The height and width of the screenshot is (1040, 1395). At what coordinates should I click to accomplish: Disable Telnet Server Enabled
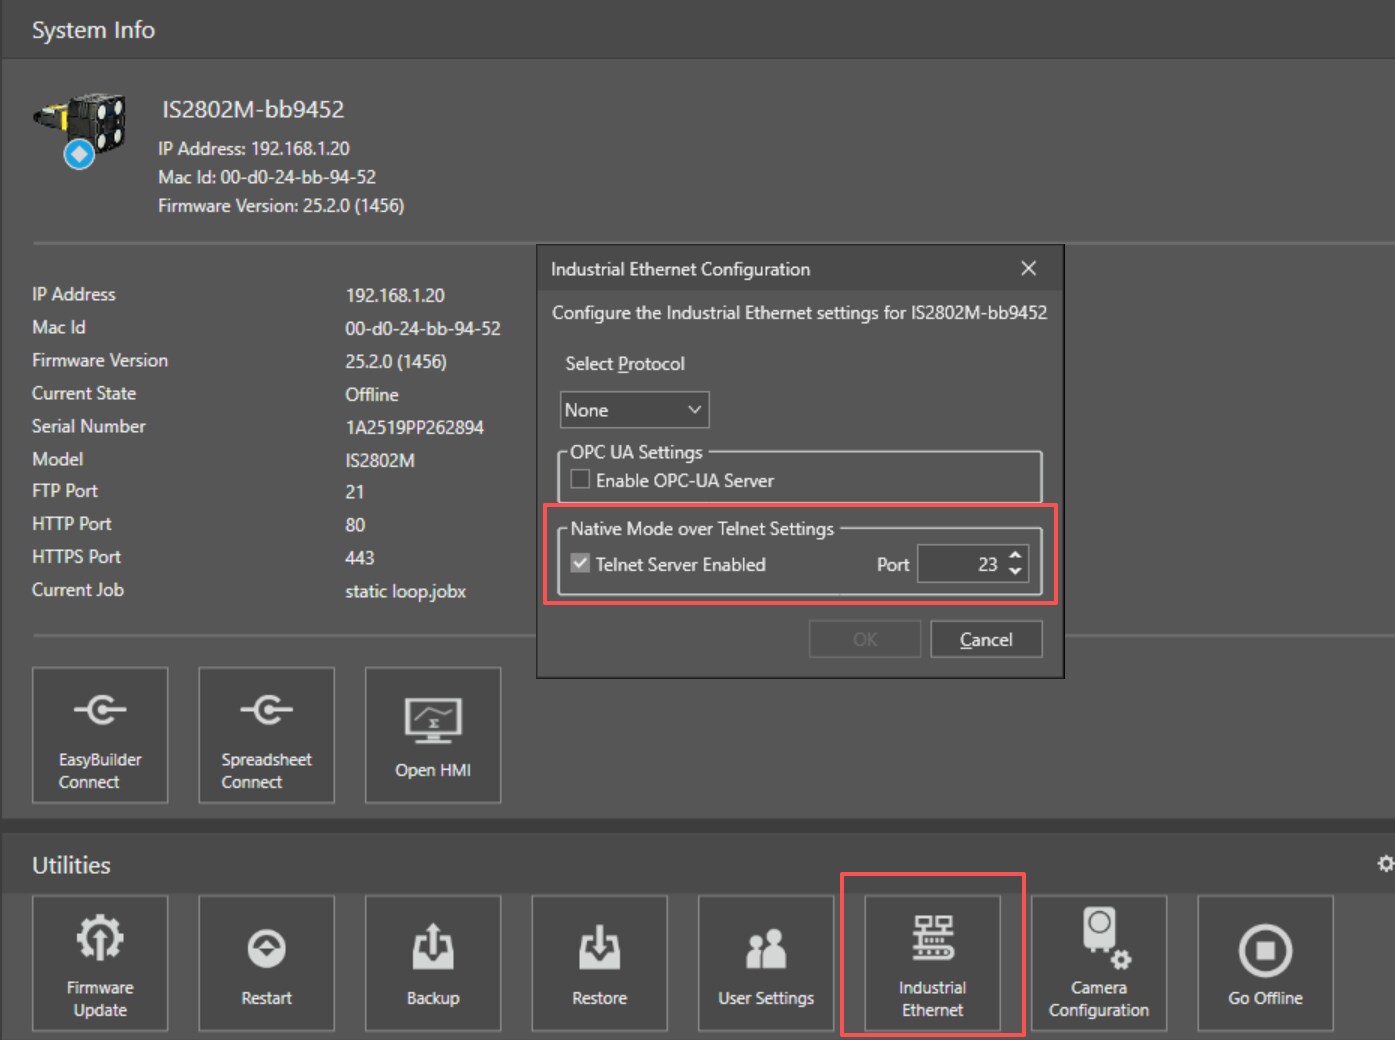click(580, 564)
